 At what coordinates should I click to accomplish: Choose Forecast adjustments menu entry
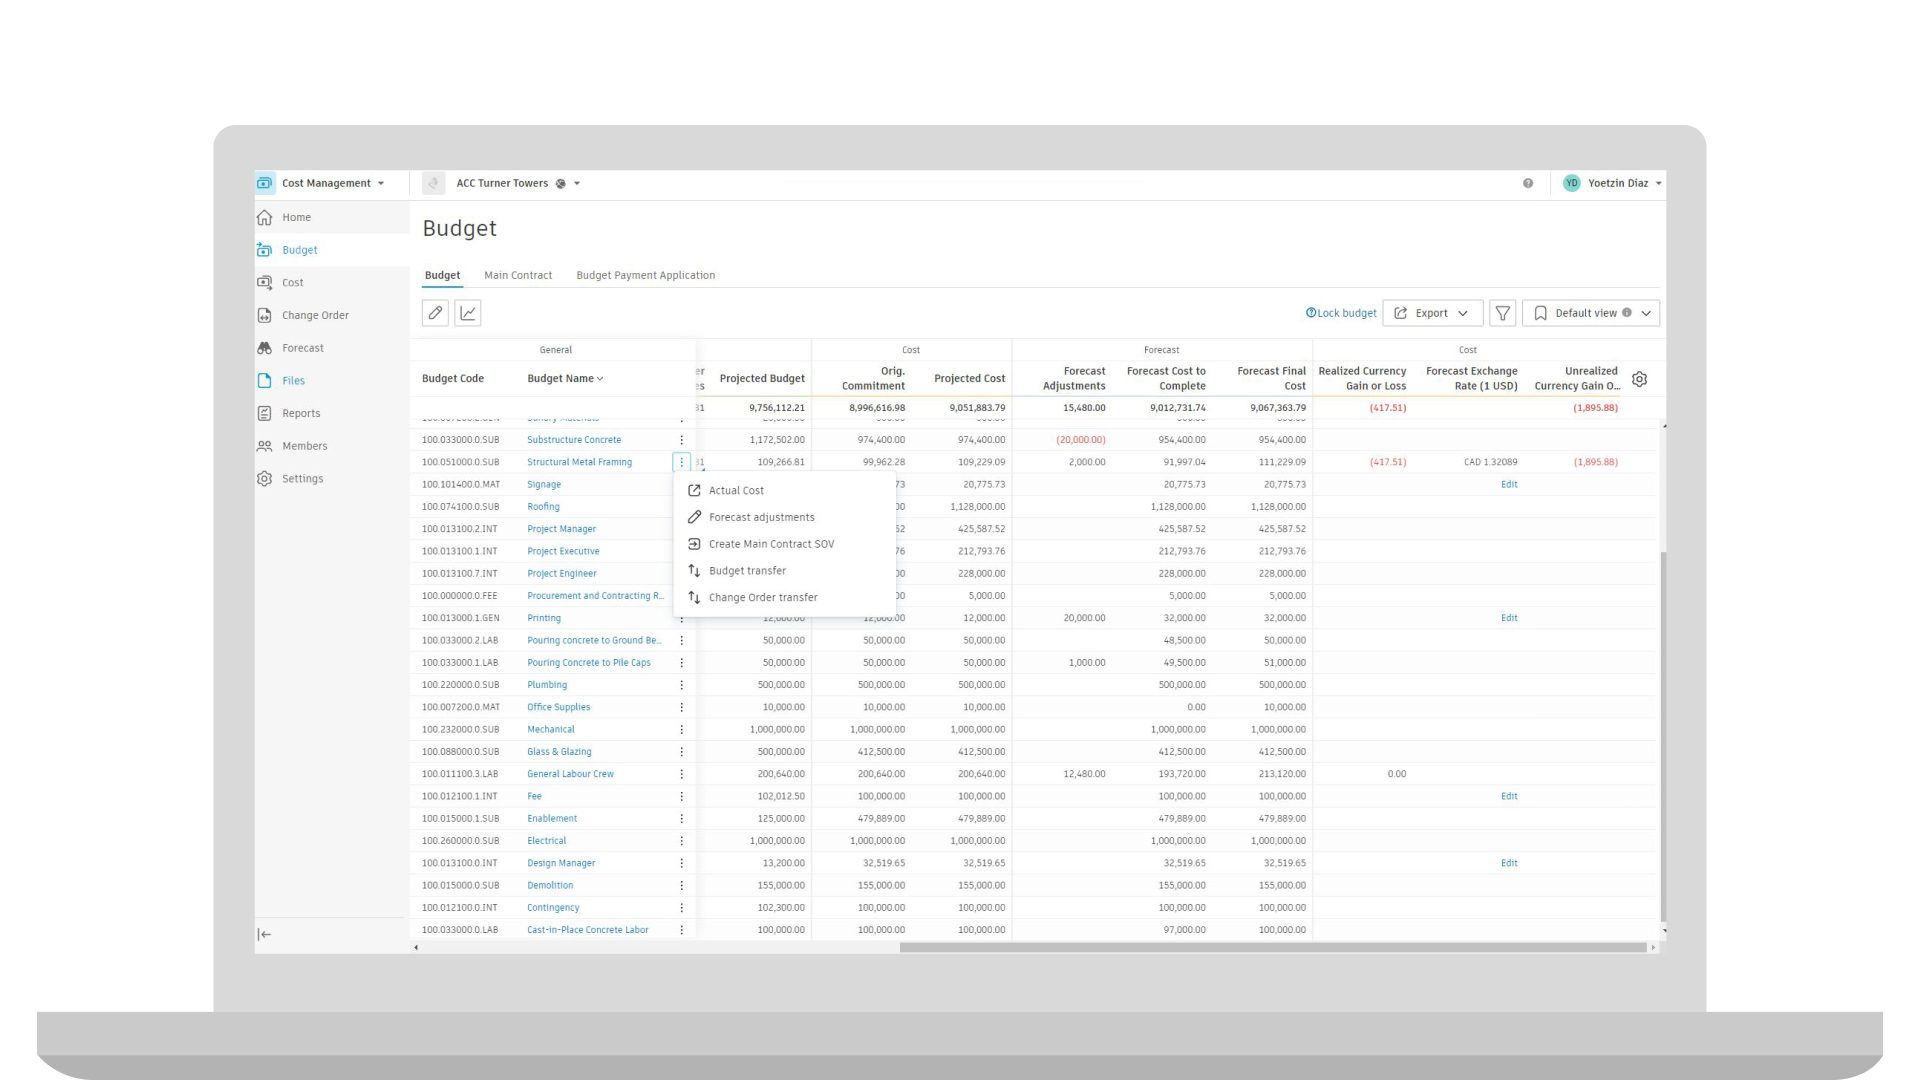(x=761, y=517)
